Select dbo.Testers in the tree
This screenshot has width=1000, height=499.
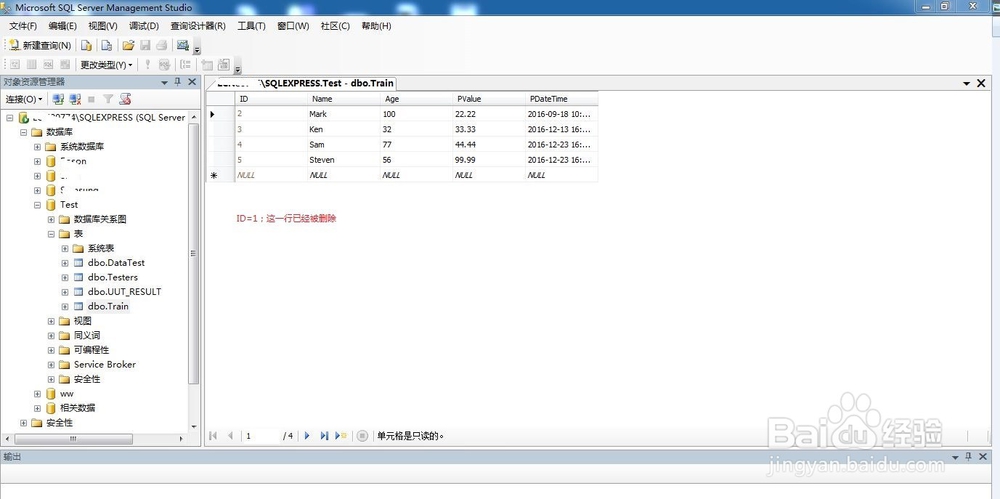112,278
